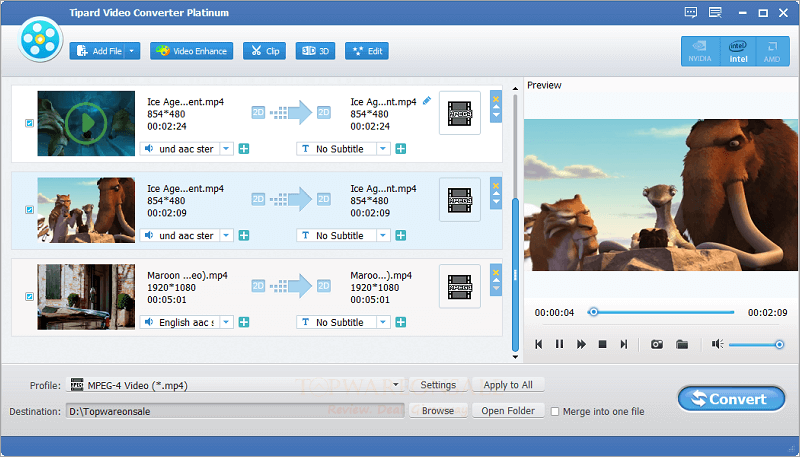Image resolution: width=800 pixels, height=457 pixels.
Task: Uncheck the Maroon file checkbox
Action: (30, 296)
